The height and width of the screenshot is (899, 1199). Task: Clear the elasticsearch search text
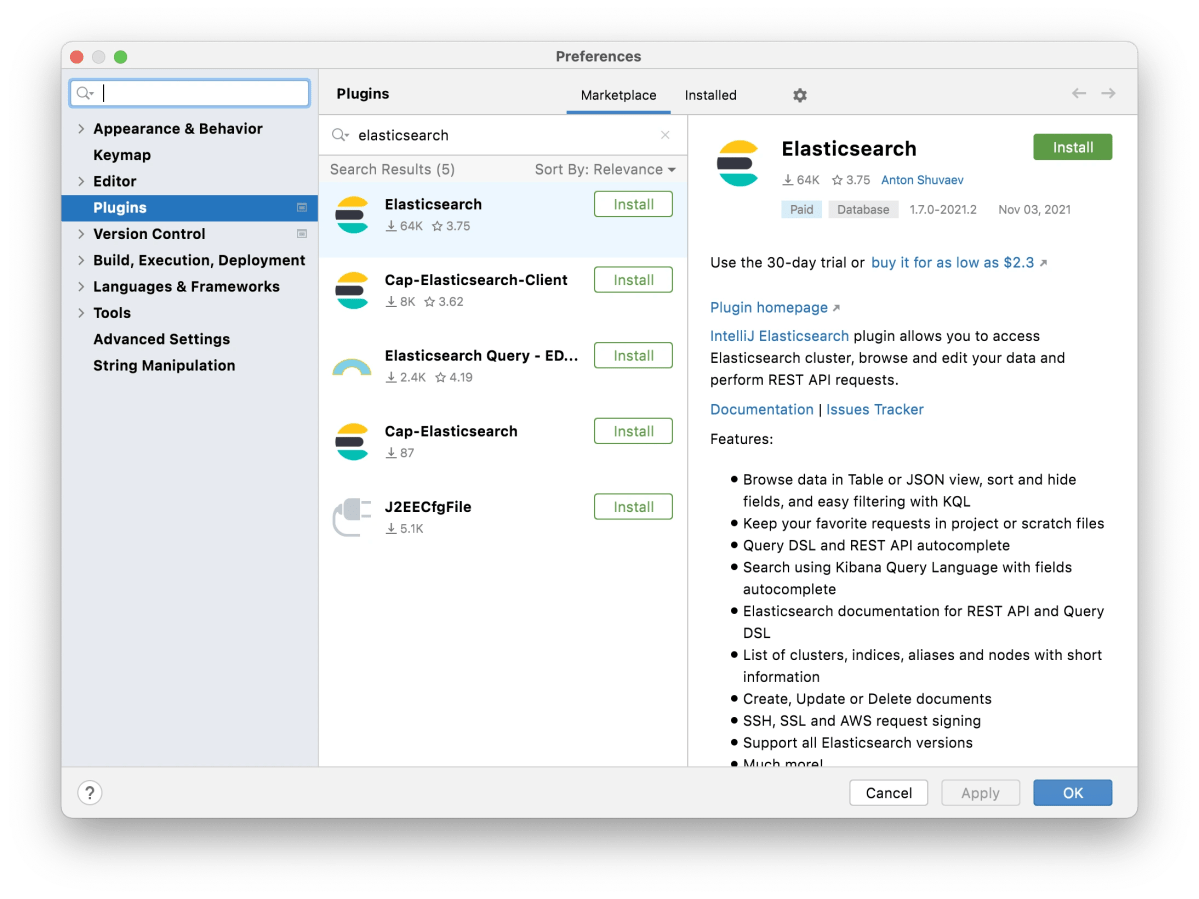[x=665, y=135]
